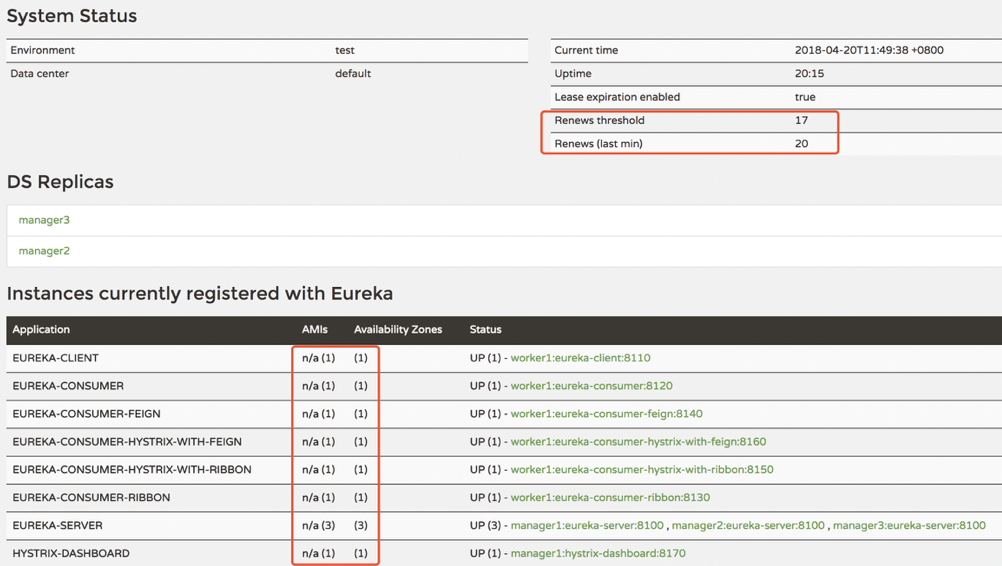Open worker1:eureka-client:8110 instance link
The height and width of the screenshot is (566, 1002).
pyautogui.click(x=580, y=358)
